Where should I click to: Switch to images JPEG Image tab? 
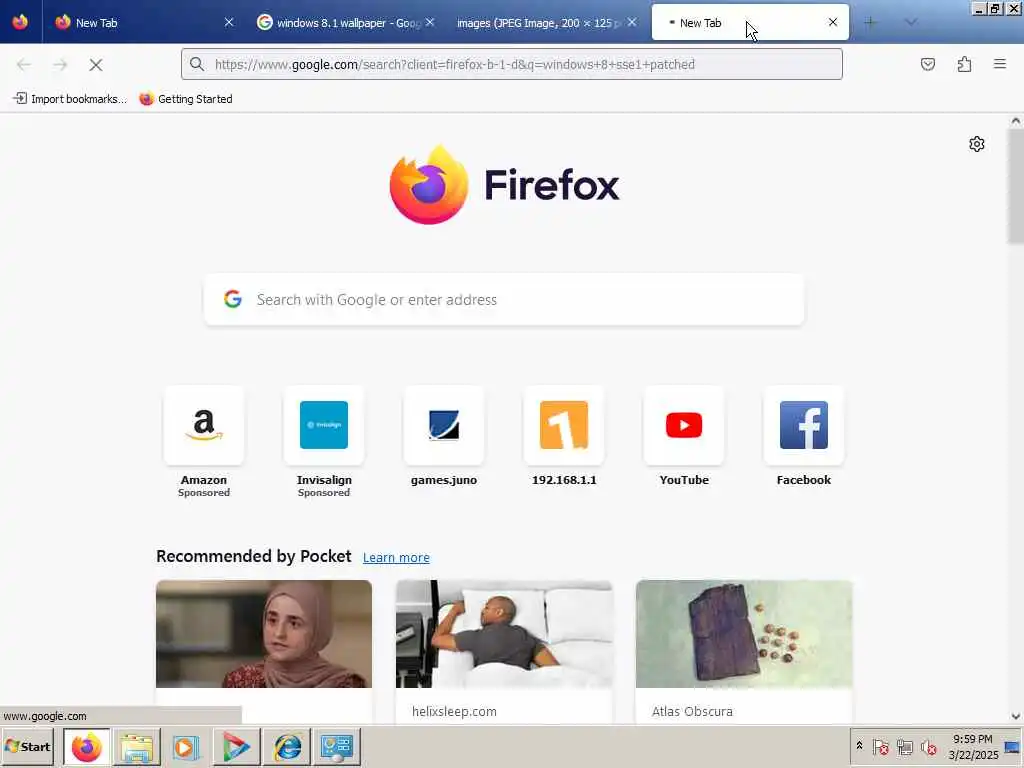547,22
